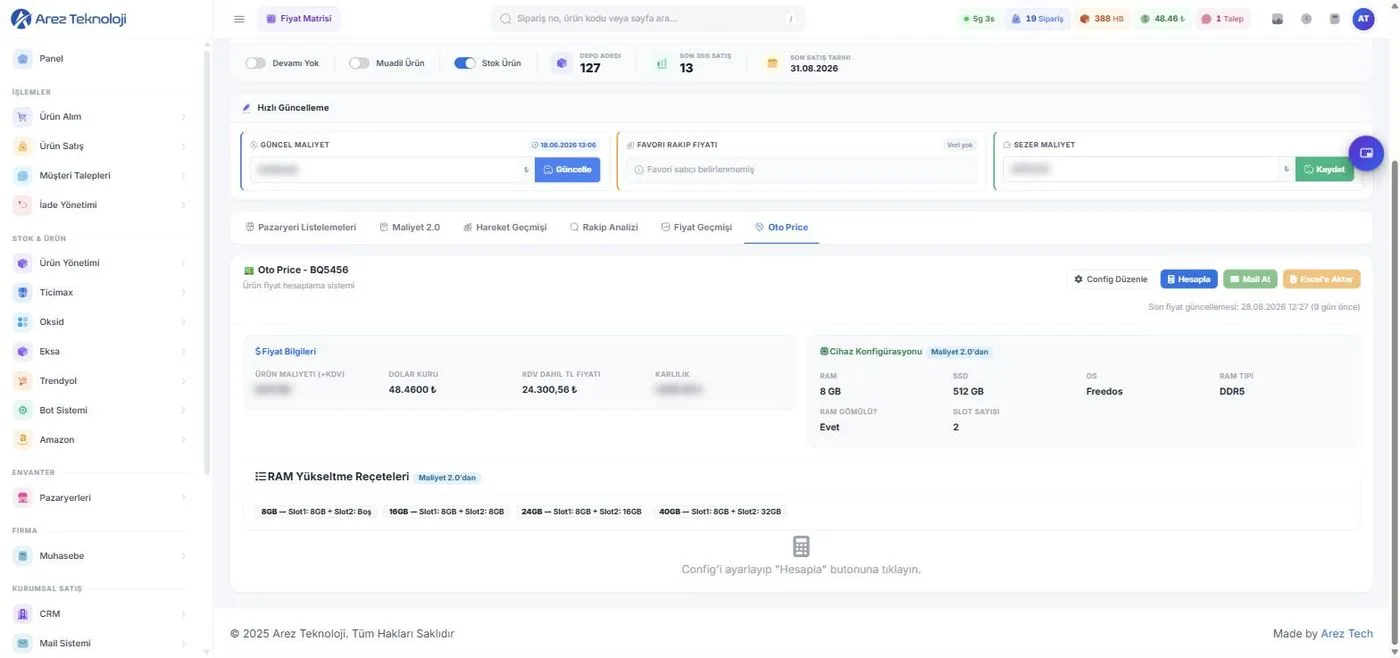This screenshot has width=1400, height=658.
Task: Follow the Arez Tech footer link
Action: tap(1347, 634)
